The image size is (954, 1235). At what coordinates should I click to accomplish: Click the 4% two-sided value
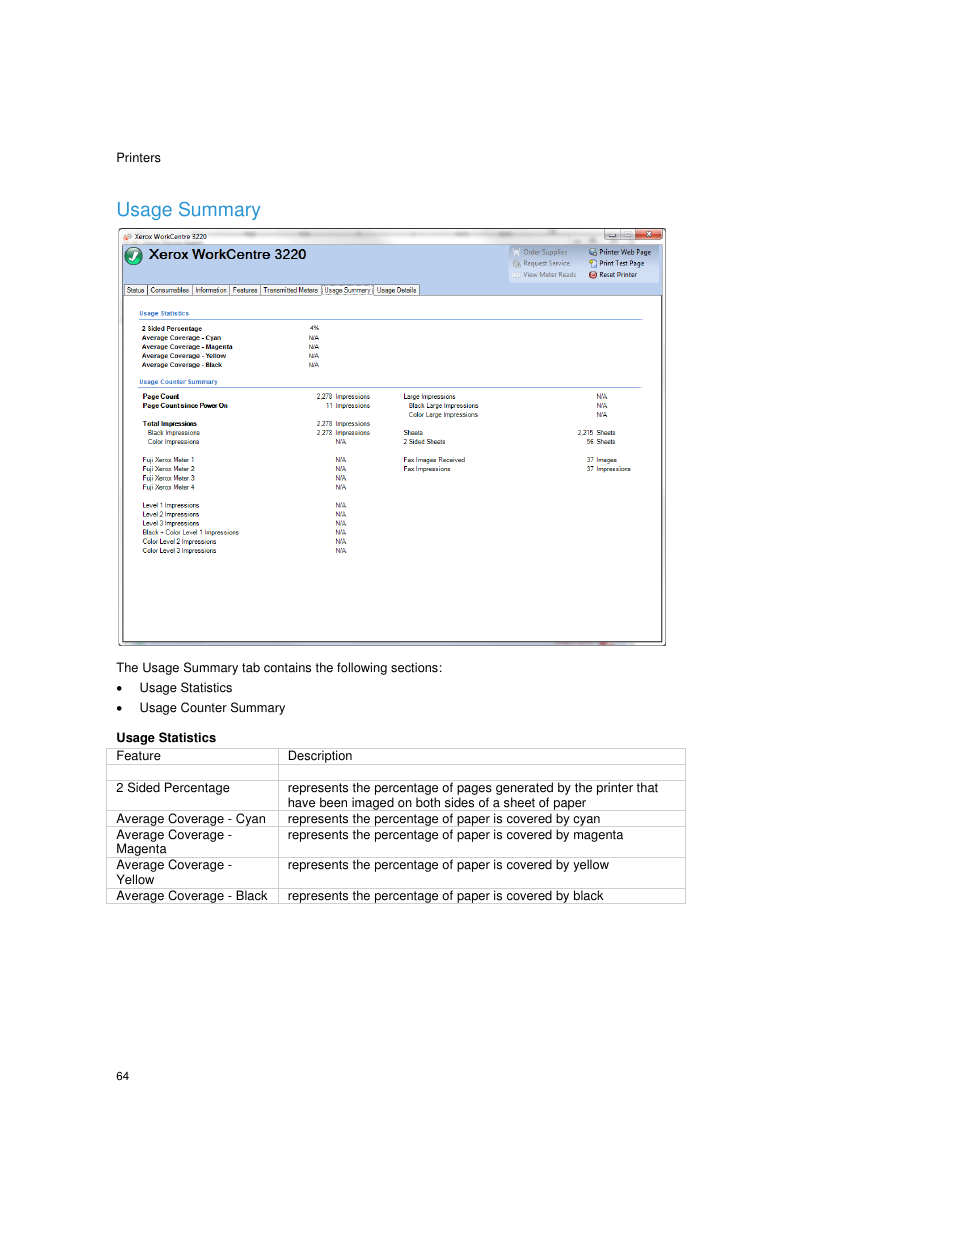(314, 328)
